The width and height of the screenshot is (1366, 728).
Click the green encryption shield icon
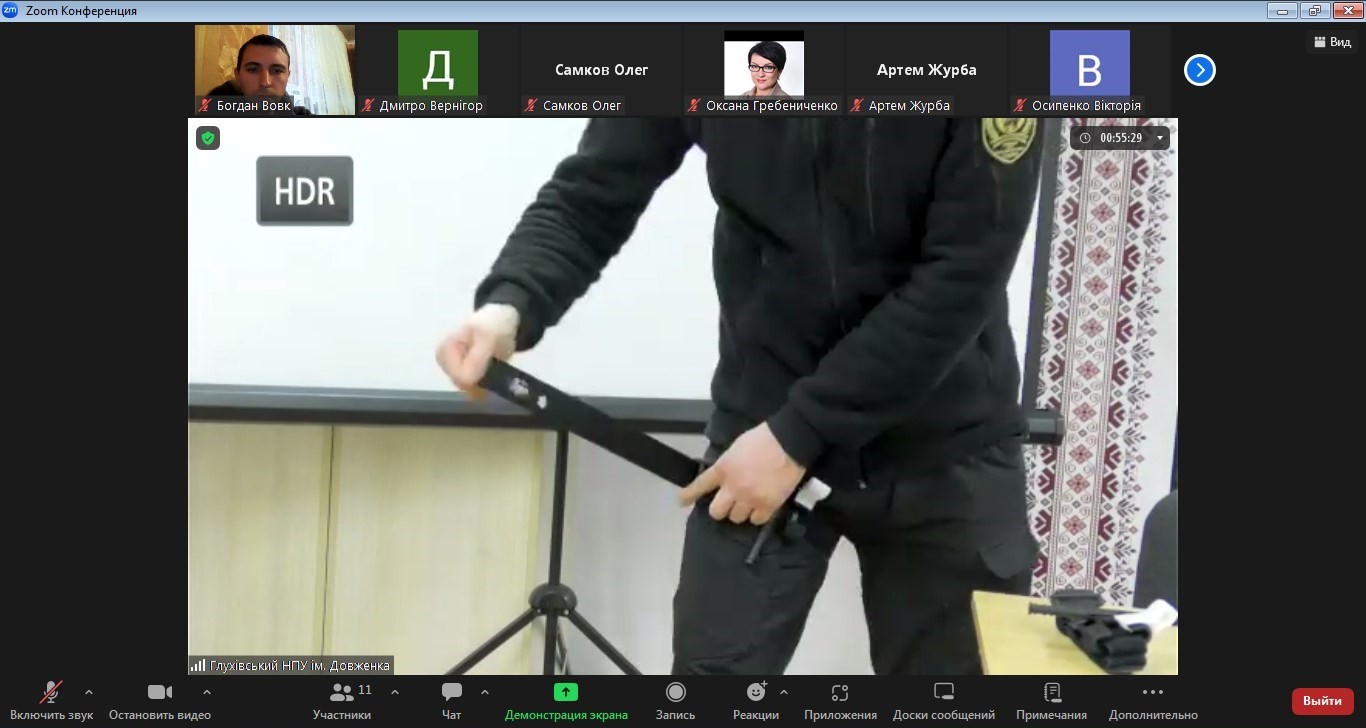click(208, 138)
